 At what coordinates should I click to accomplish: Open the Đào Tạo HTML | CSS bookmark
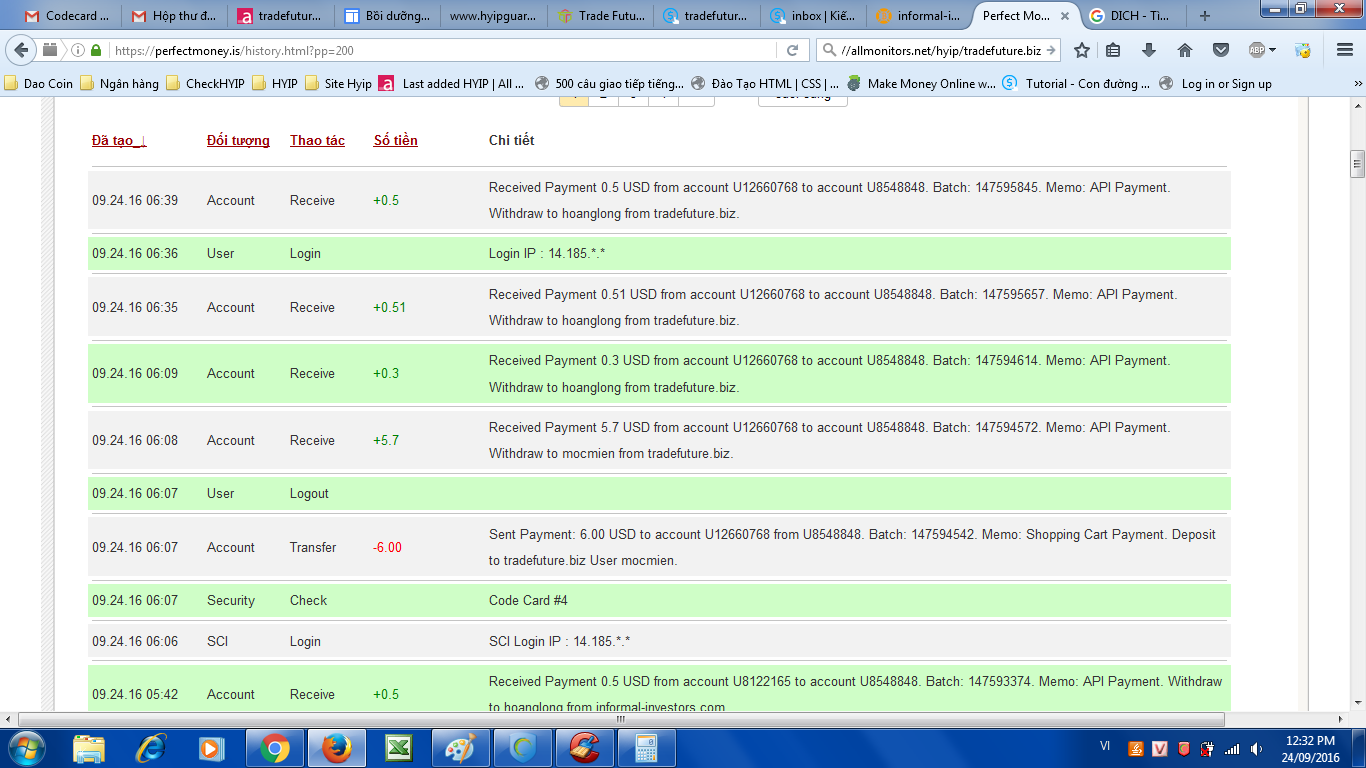point(766,84)
